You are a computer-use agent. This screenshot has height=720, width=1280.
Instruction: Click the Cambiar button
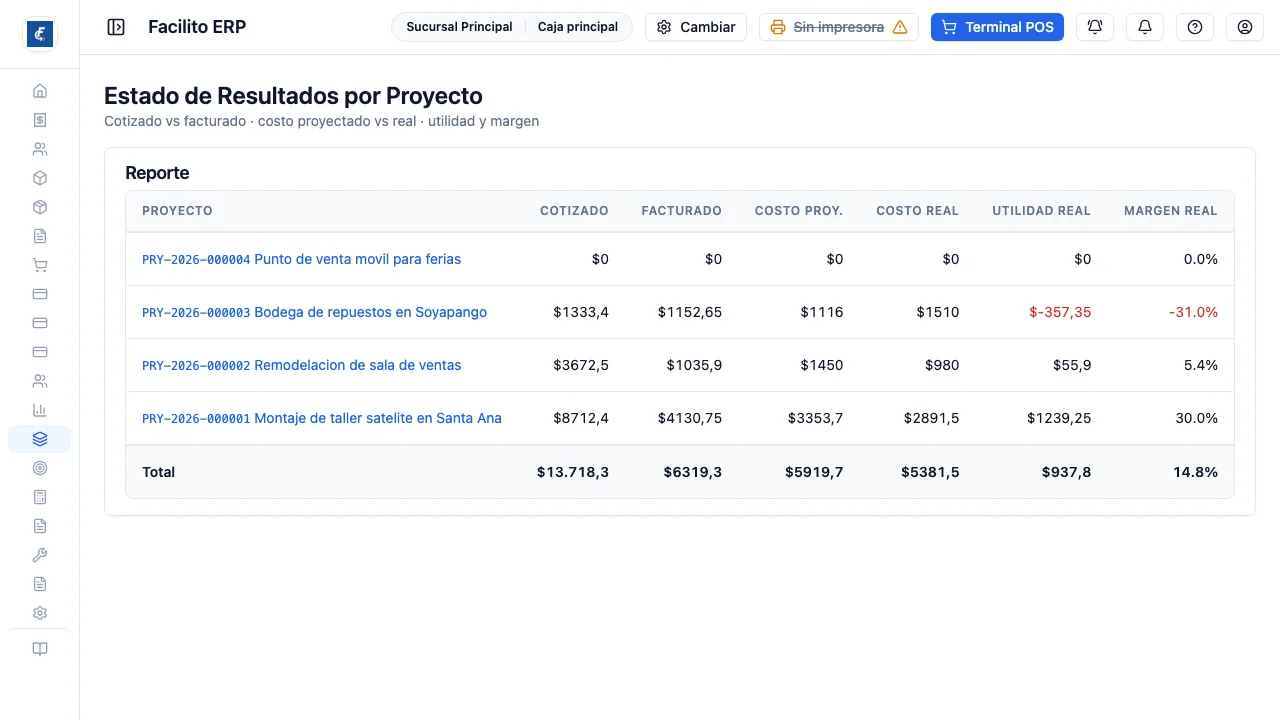pyautogui.click(x=696, y=27)
